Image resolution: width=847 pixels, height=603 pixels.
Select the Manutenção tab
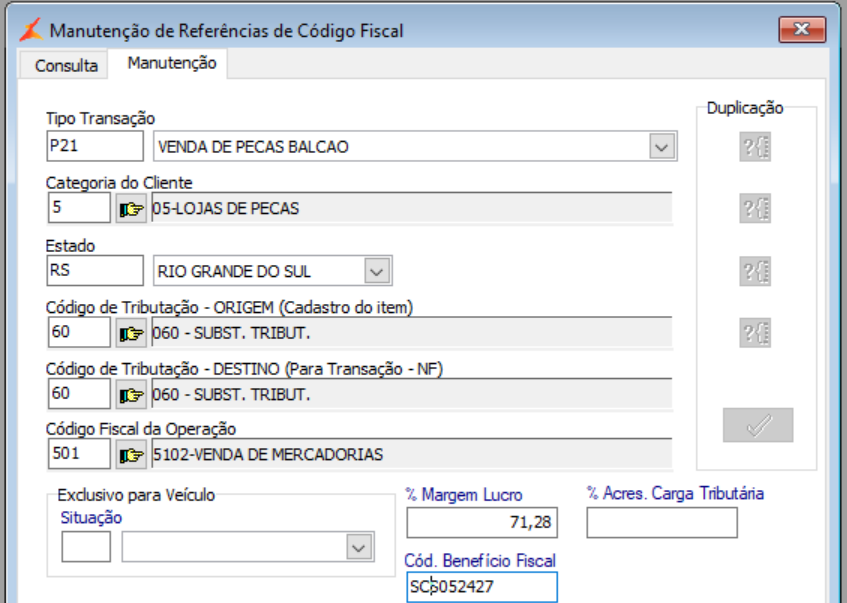(x=171, y=63)
